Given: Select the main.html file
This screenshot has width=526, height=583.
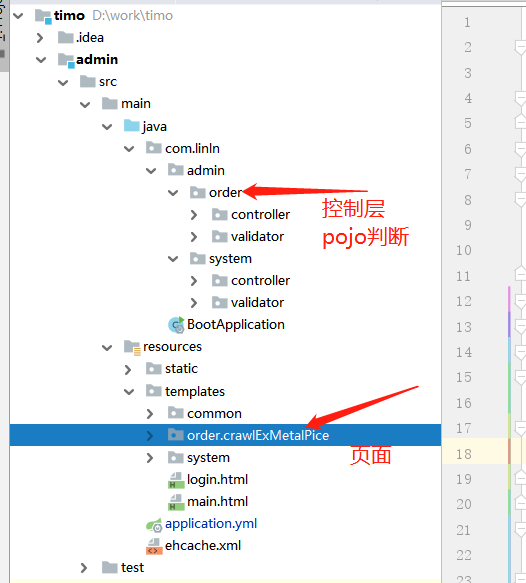Looking at the screenshot, I should [217, 502].
